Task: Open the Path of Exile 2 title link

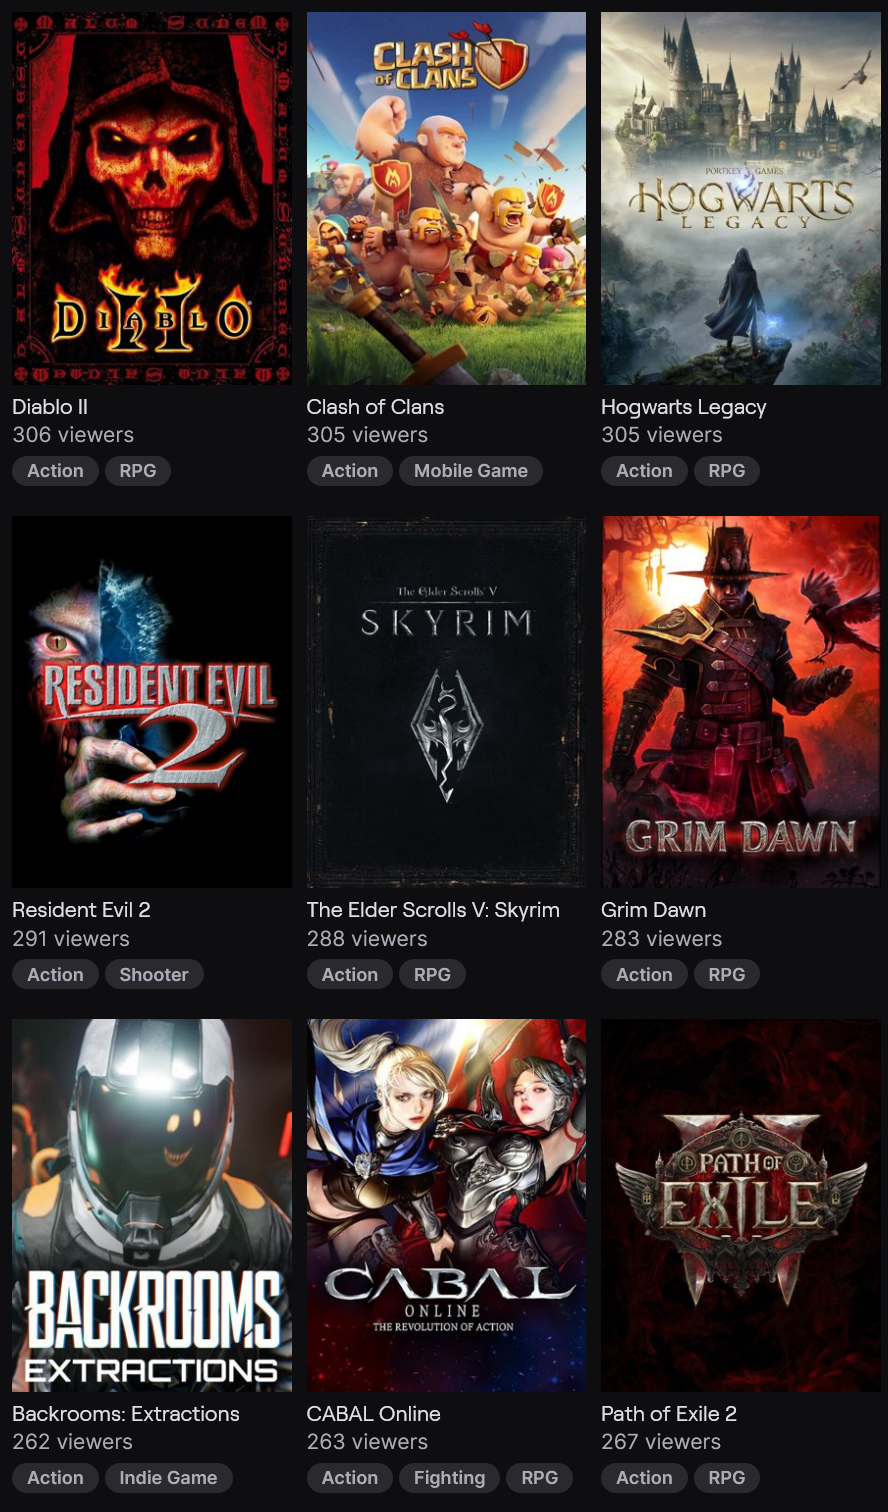Action: point(669,1414)
